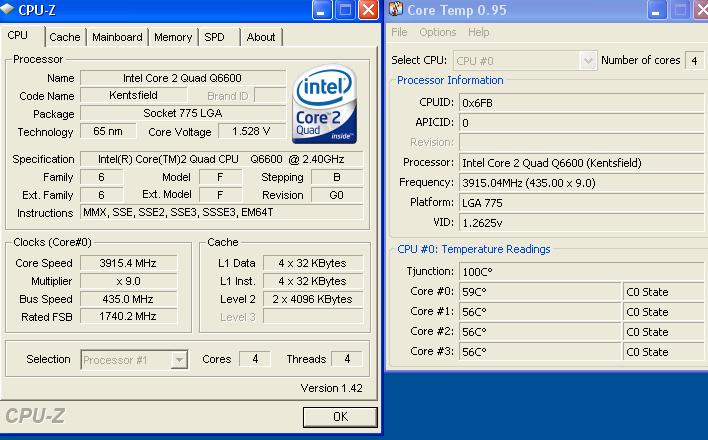Click the Core #0 temperature 59C°
Viewport: 708px width, 440px height.
pos(540,292)
